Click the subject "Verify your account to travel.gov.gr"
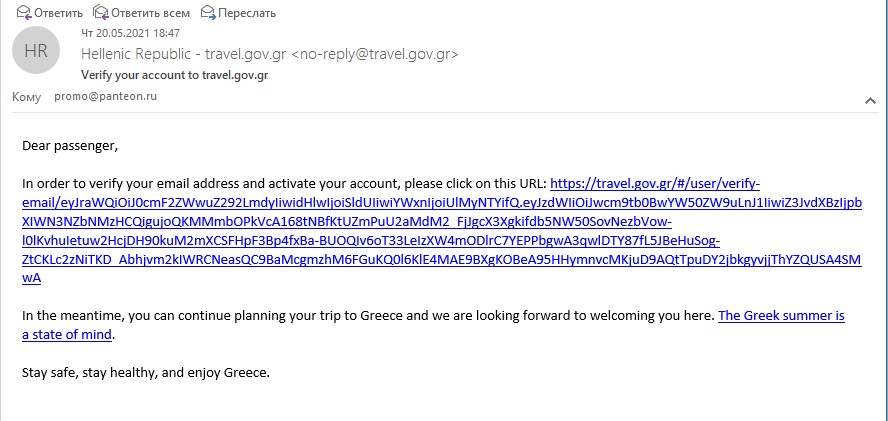 174,75
